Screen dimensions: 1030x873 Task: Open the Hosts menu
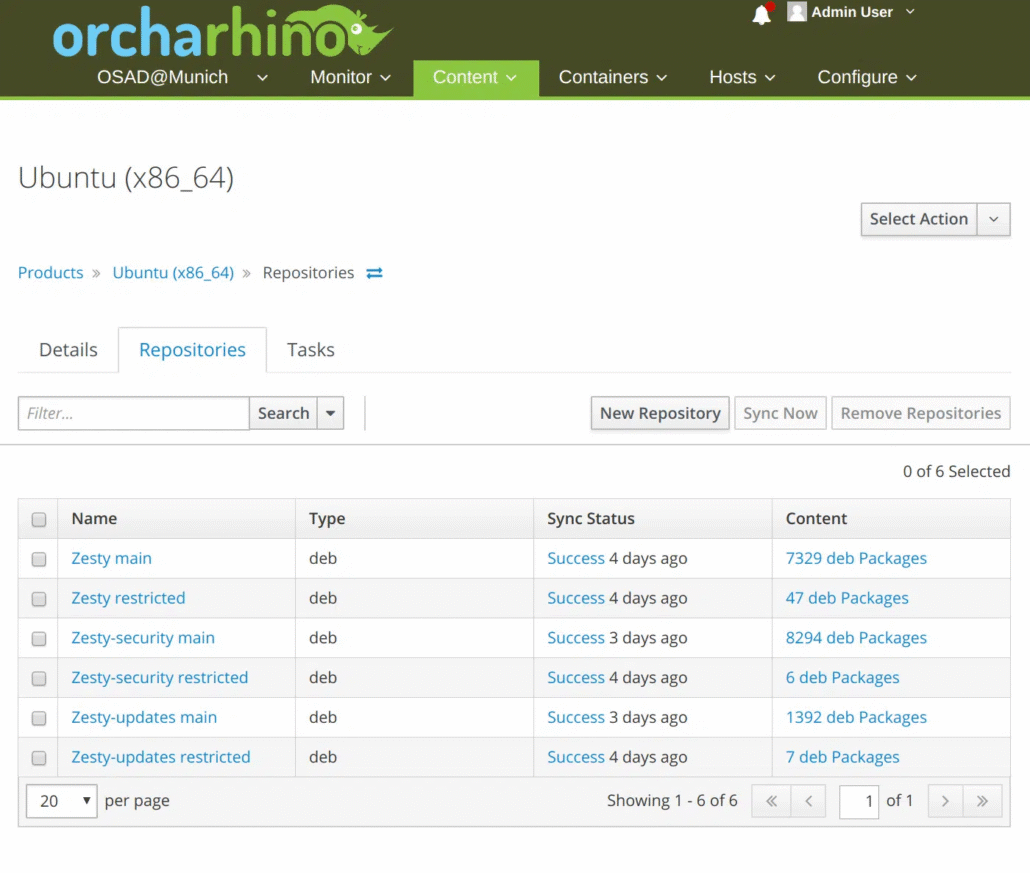pos(742,77)
